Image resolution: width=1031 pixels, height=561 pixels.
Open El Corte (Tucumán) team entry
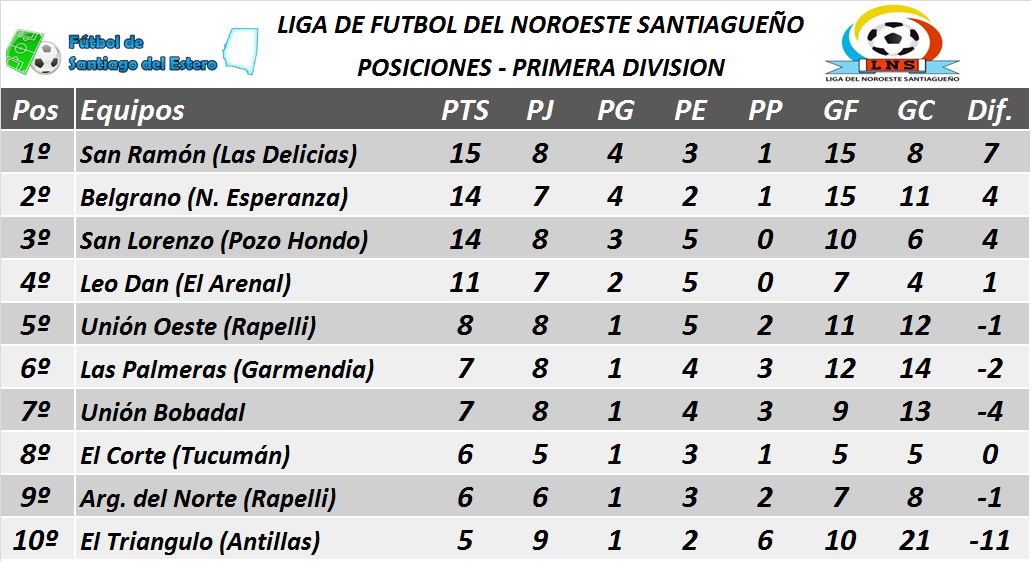[x=185, y=456]
